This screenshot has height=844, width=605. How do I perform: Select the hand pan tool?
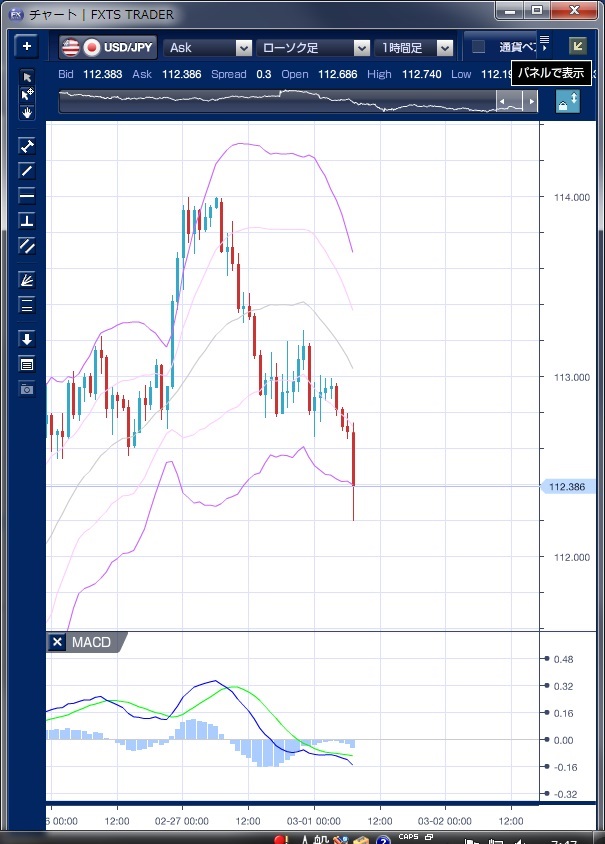27,112
